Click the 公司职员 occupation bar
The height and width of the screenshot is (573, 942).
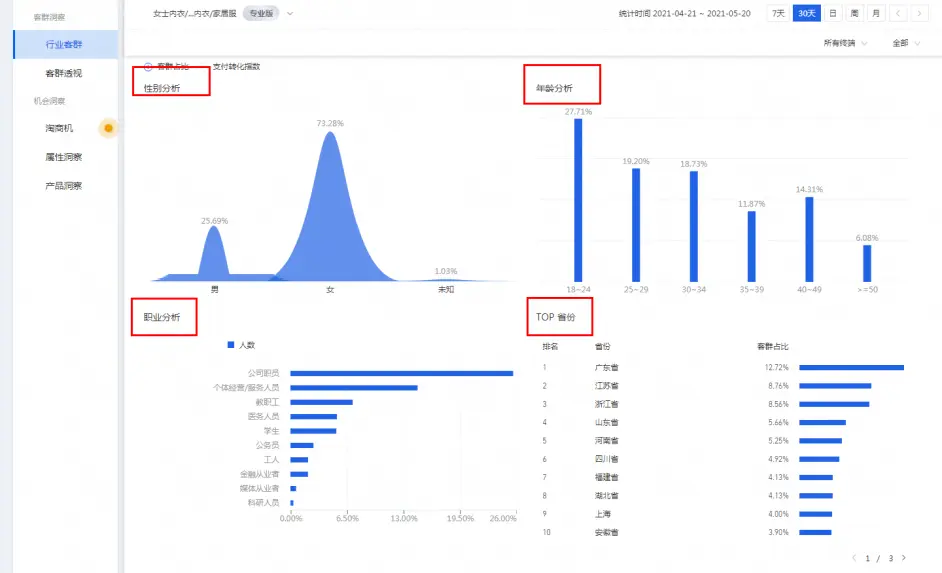[401, 374]
